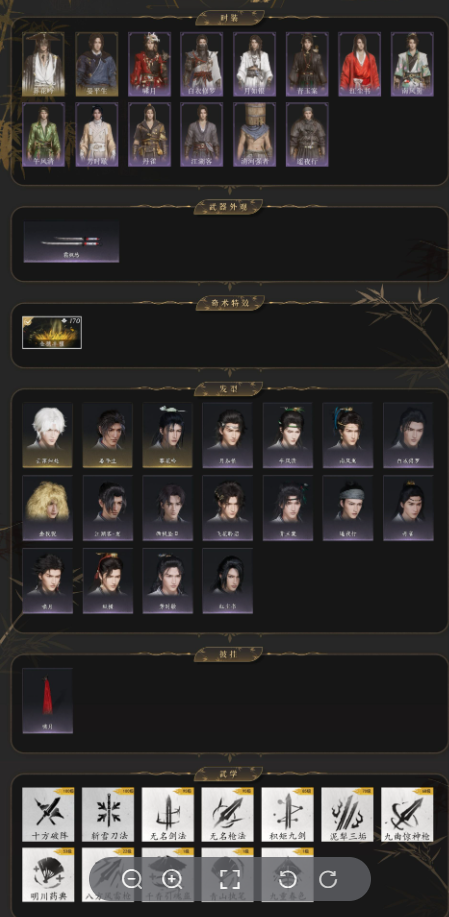Choose the green robe costume thumbnail

[x=44, y=135]
